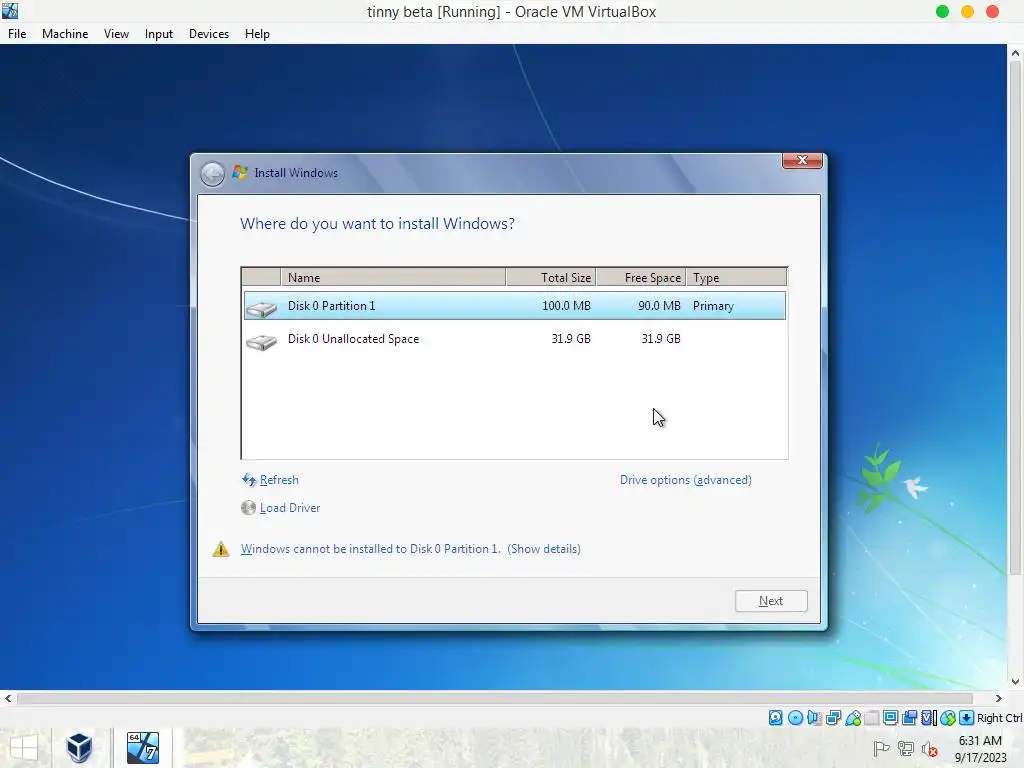Screen dimensions: 1024x768
Task: Click the drive icon for Disk 0 Partition 1
Action: point(261,308)
